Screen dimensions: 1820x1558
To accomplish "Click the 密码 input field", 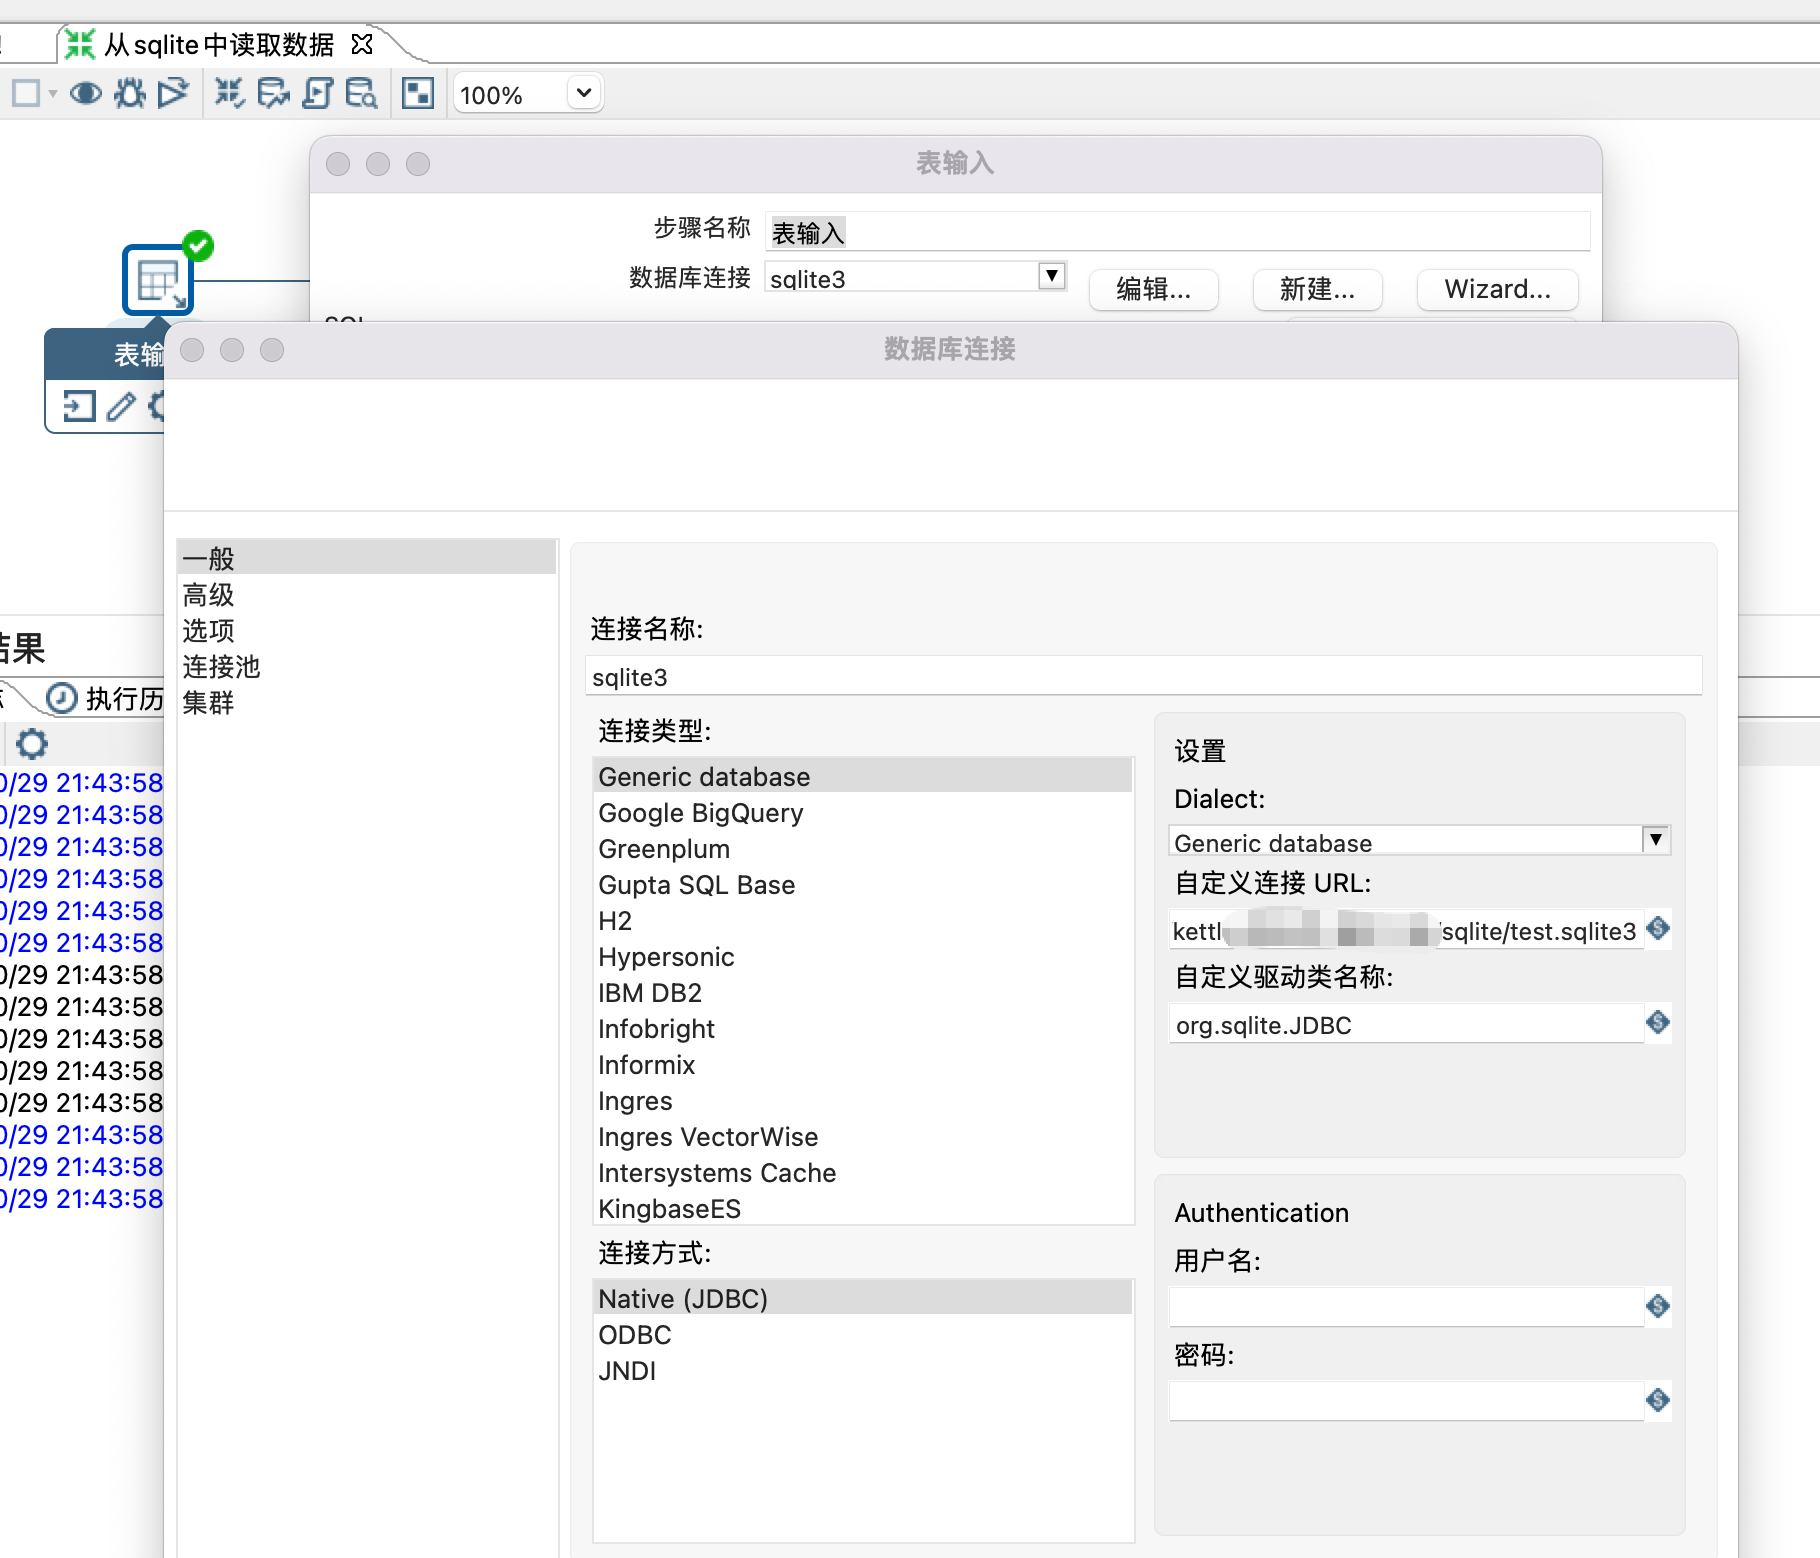I will pyautogui.click(x=1405, y=1401).
